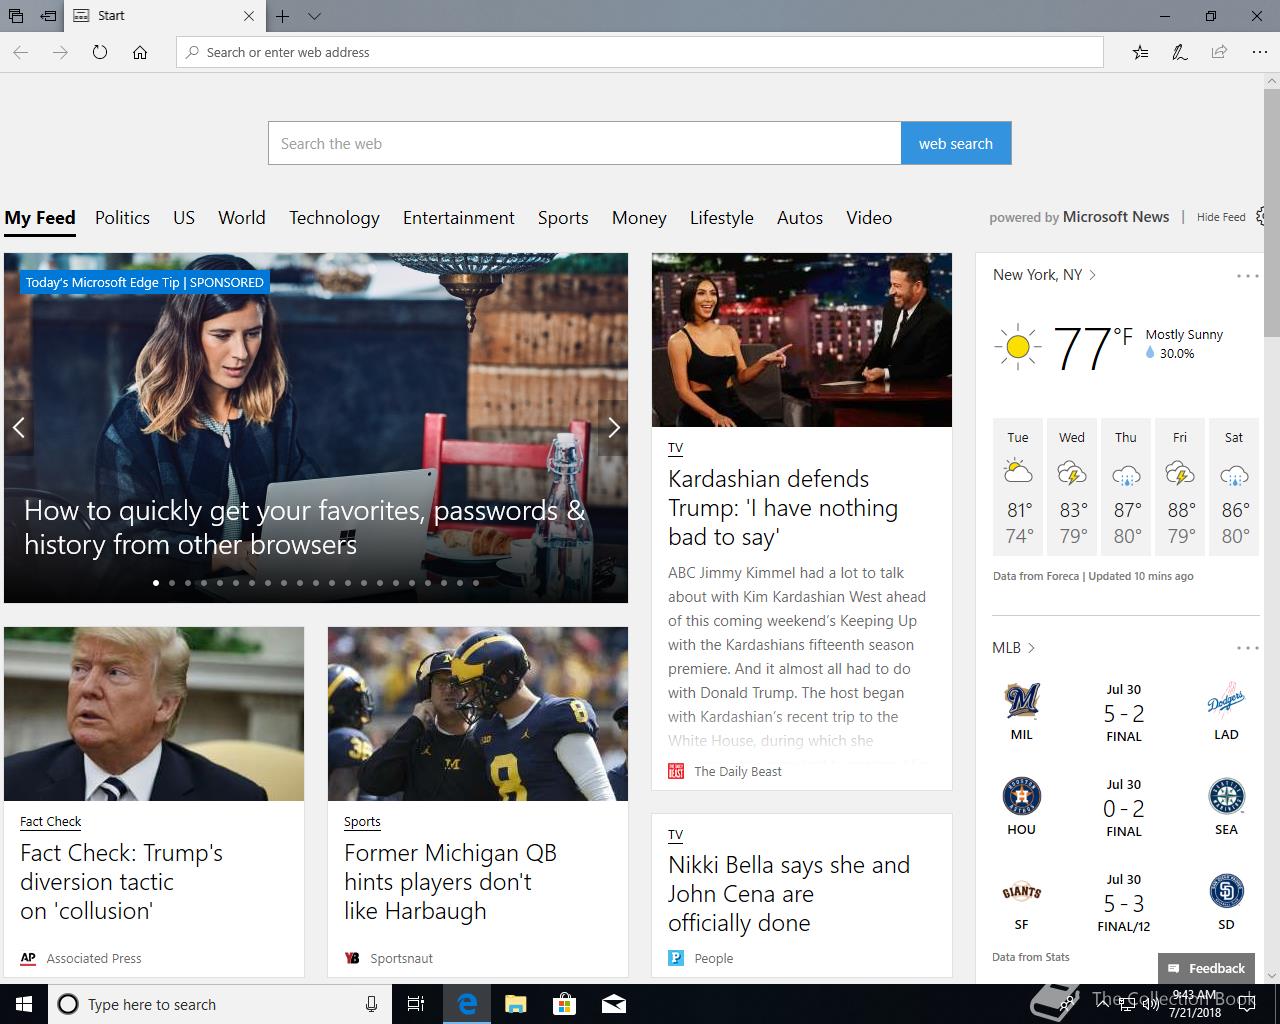
Task: Open the Video tab
Action: pos(869,218)
